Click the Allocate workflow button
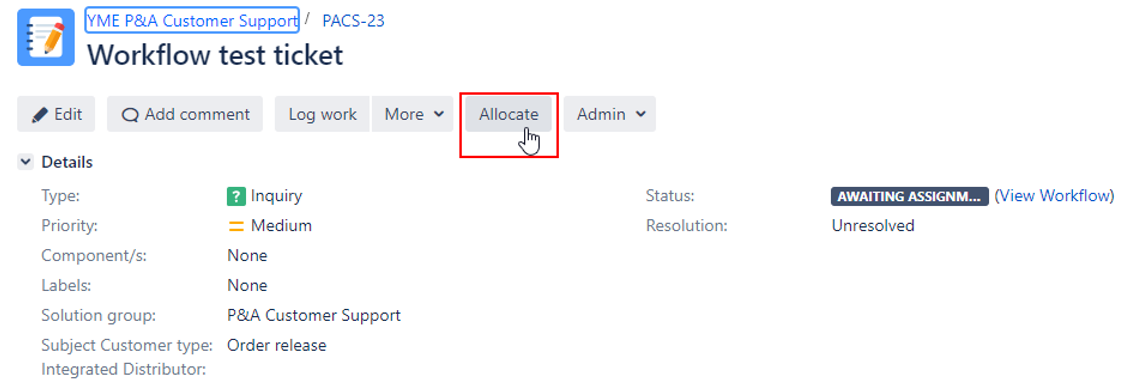The image size is (1135, 381). tap(508, 114)
